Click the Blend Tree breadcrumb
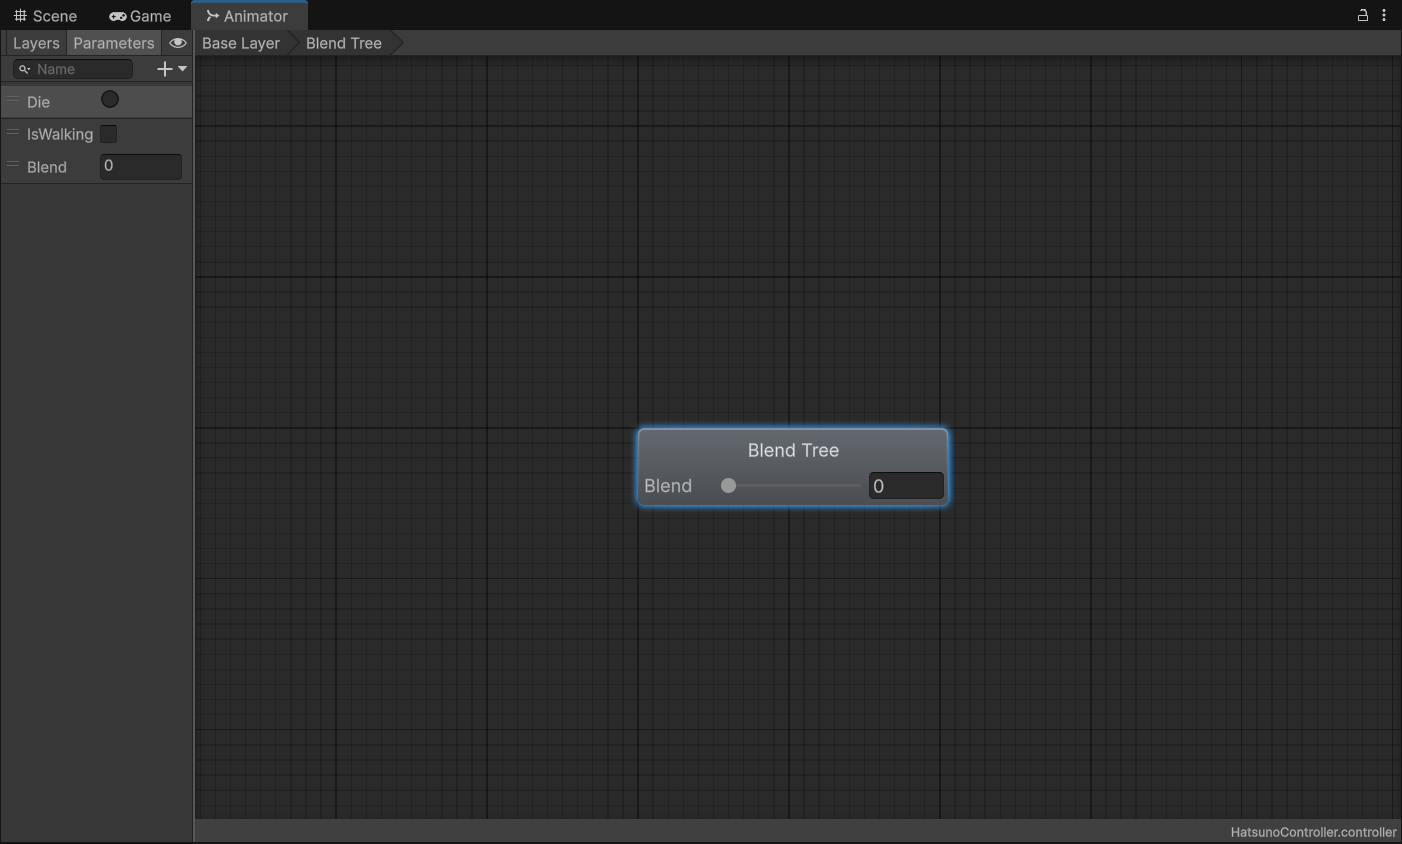This screenshot has height=844, width=1402. pos(344,43)
